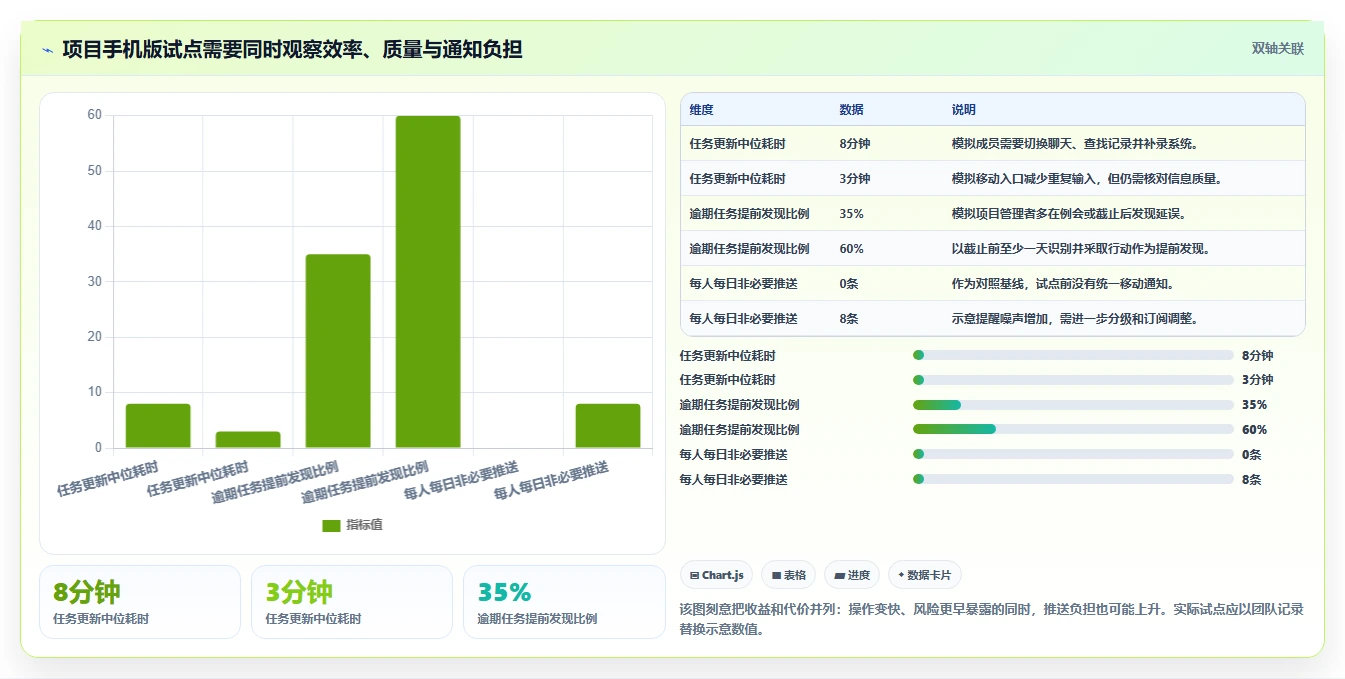Click the footnote paragraph starting 该图刻意把收益

click(x=992, y=619)
